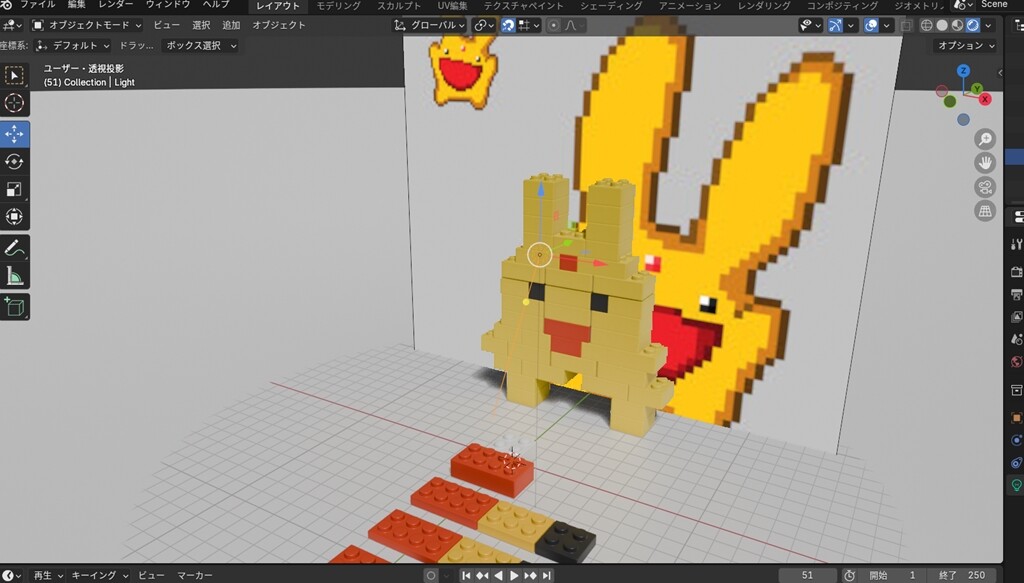Screen dimensions: 1024x583
Task: Open the ボックス選択 dropdown
Action: tap(200, 46)
